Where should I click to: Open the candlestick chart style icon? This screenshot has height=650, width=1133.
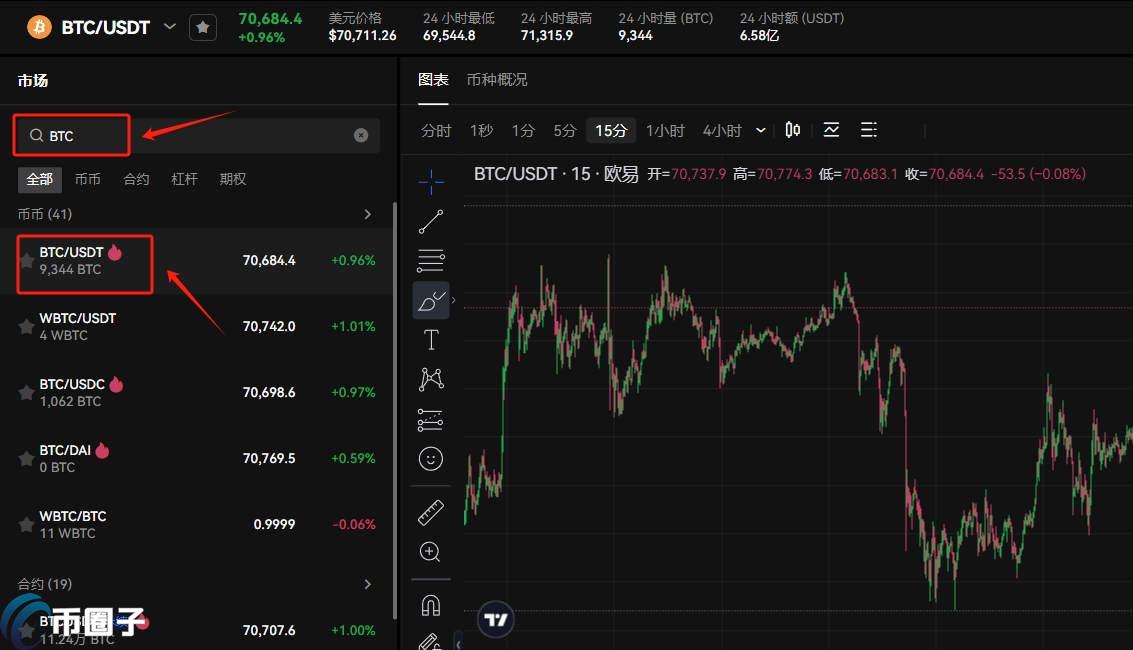click(793, 130)
